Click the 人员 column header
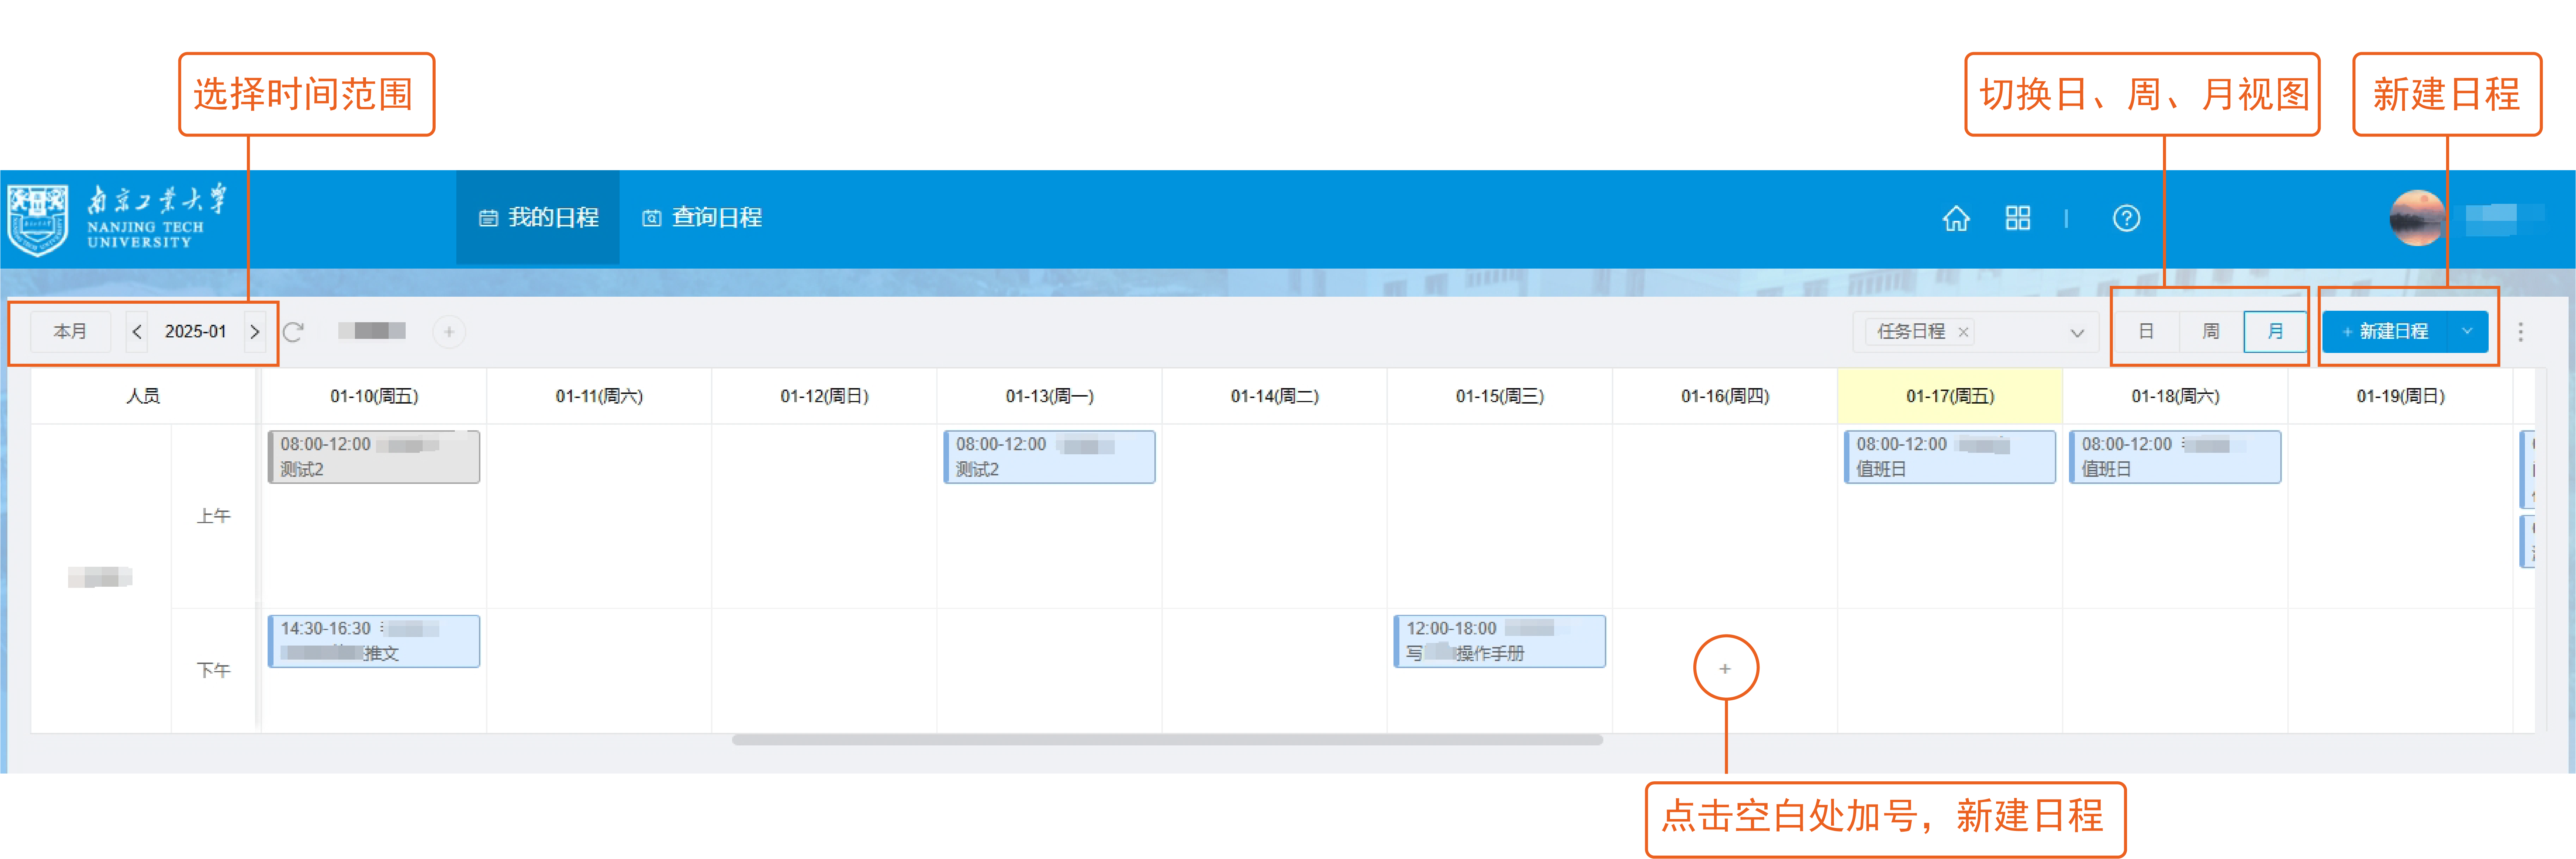2576x859 pixels. point(143,396)
